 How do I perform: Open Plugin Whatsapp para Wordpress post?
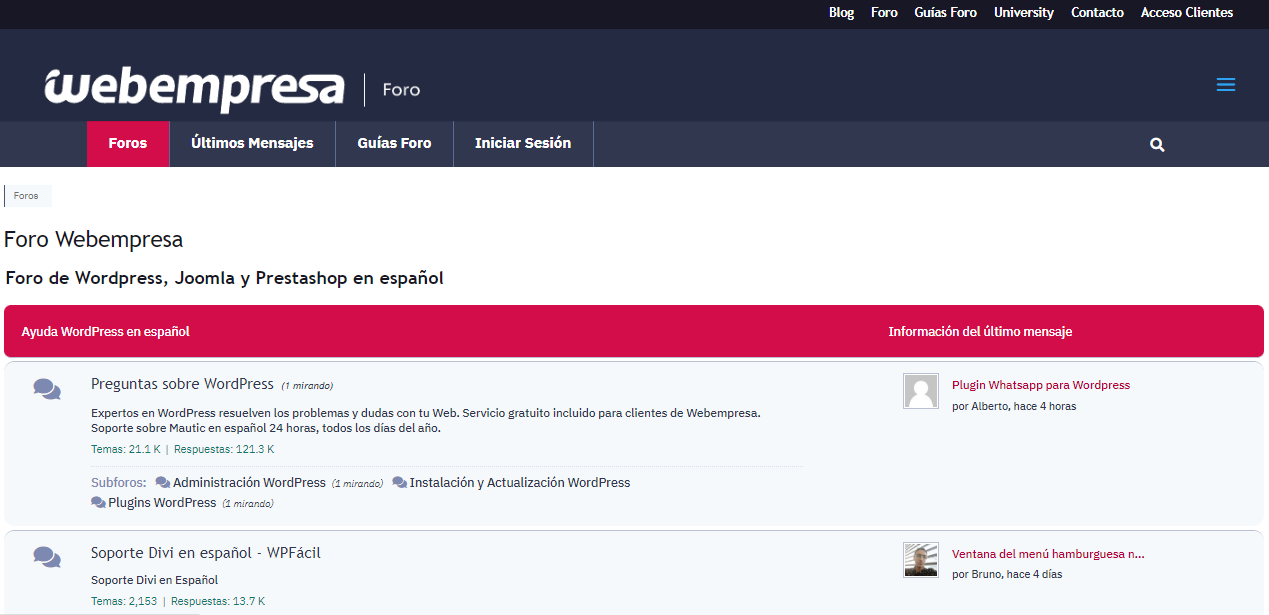click(x=1041, y=385)
